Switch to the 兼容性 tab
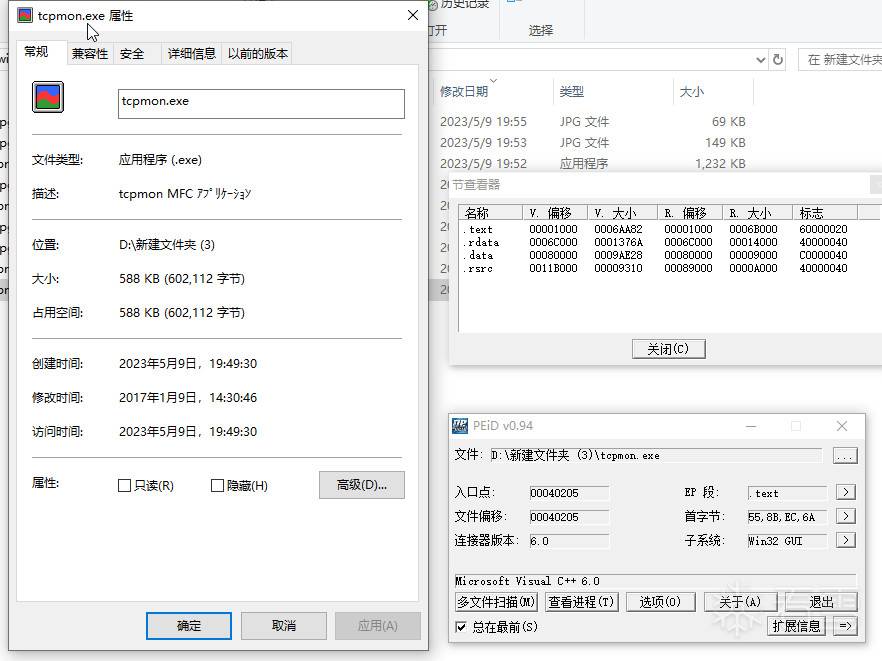Screen dimensions: 882x661 tap(90, 53)
